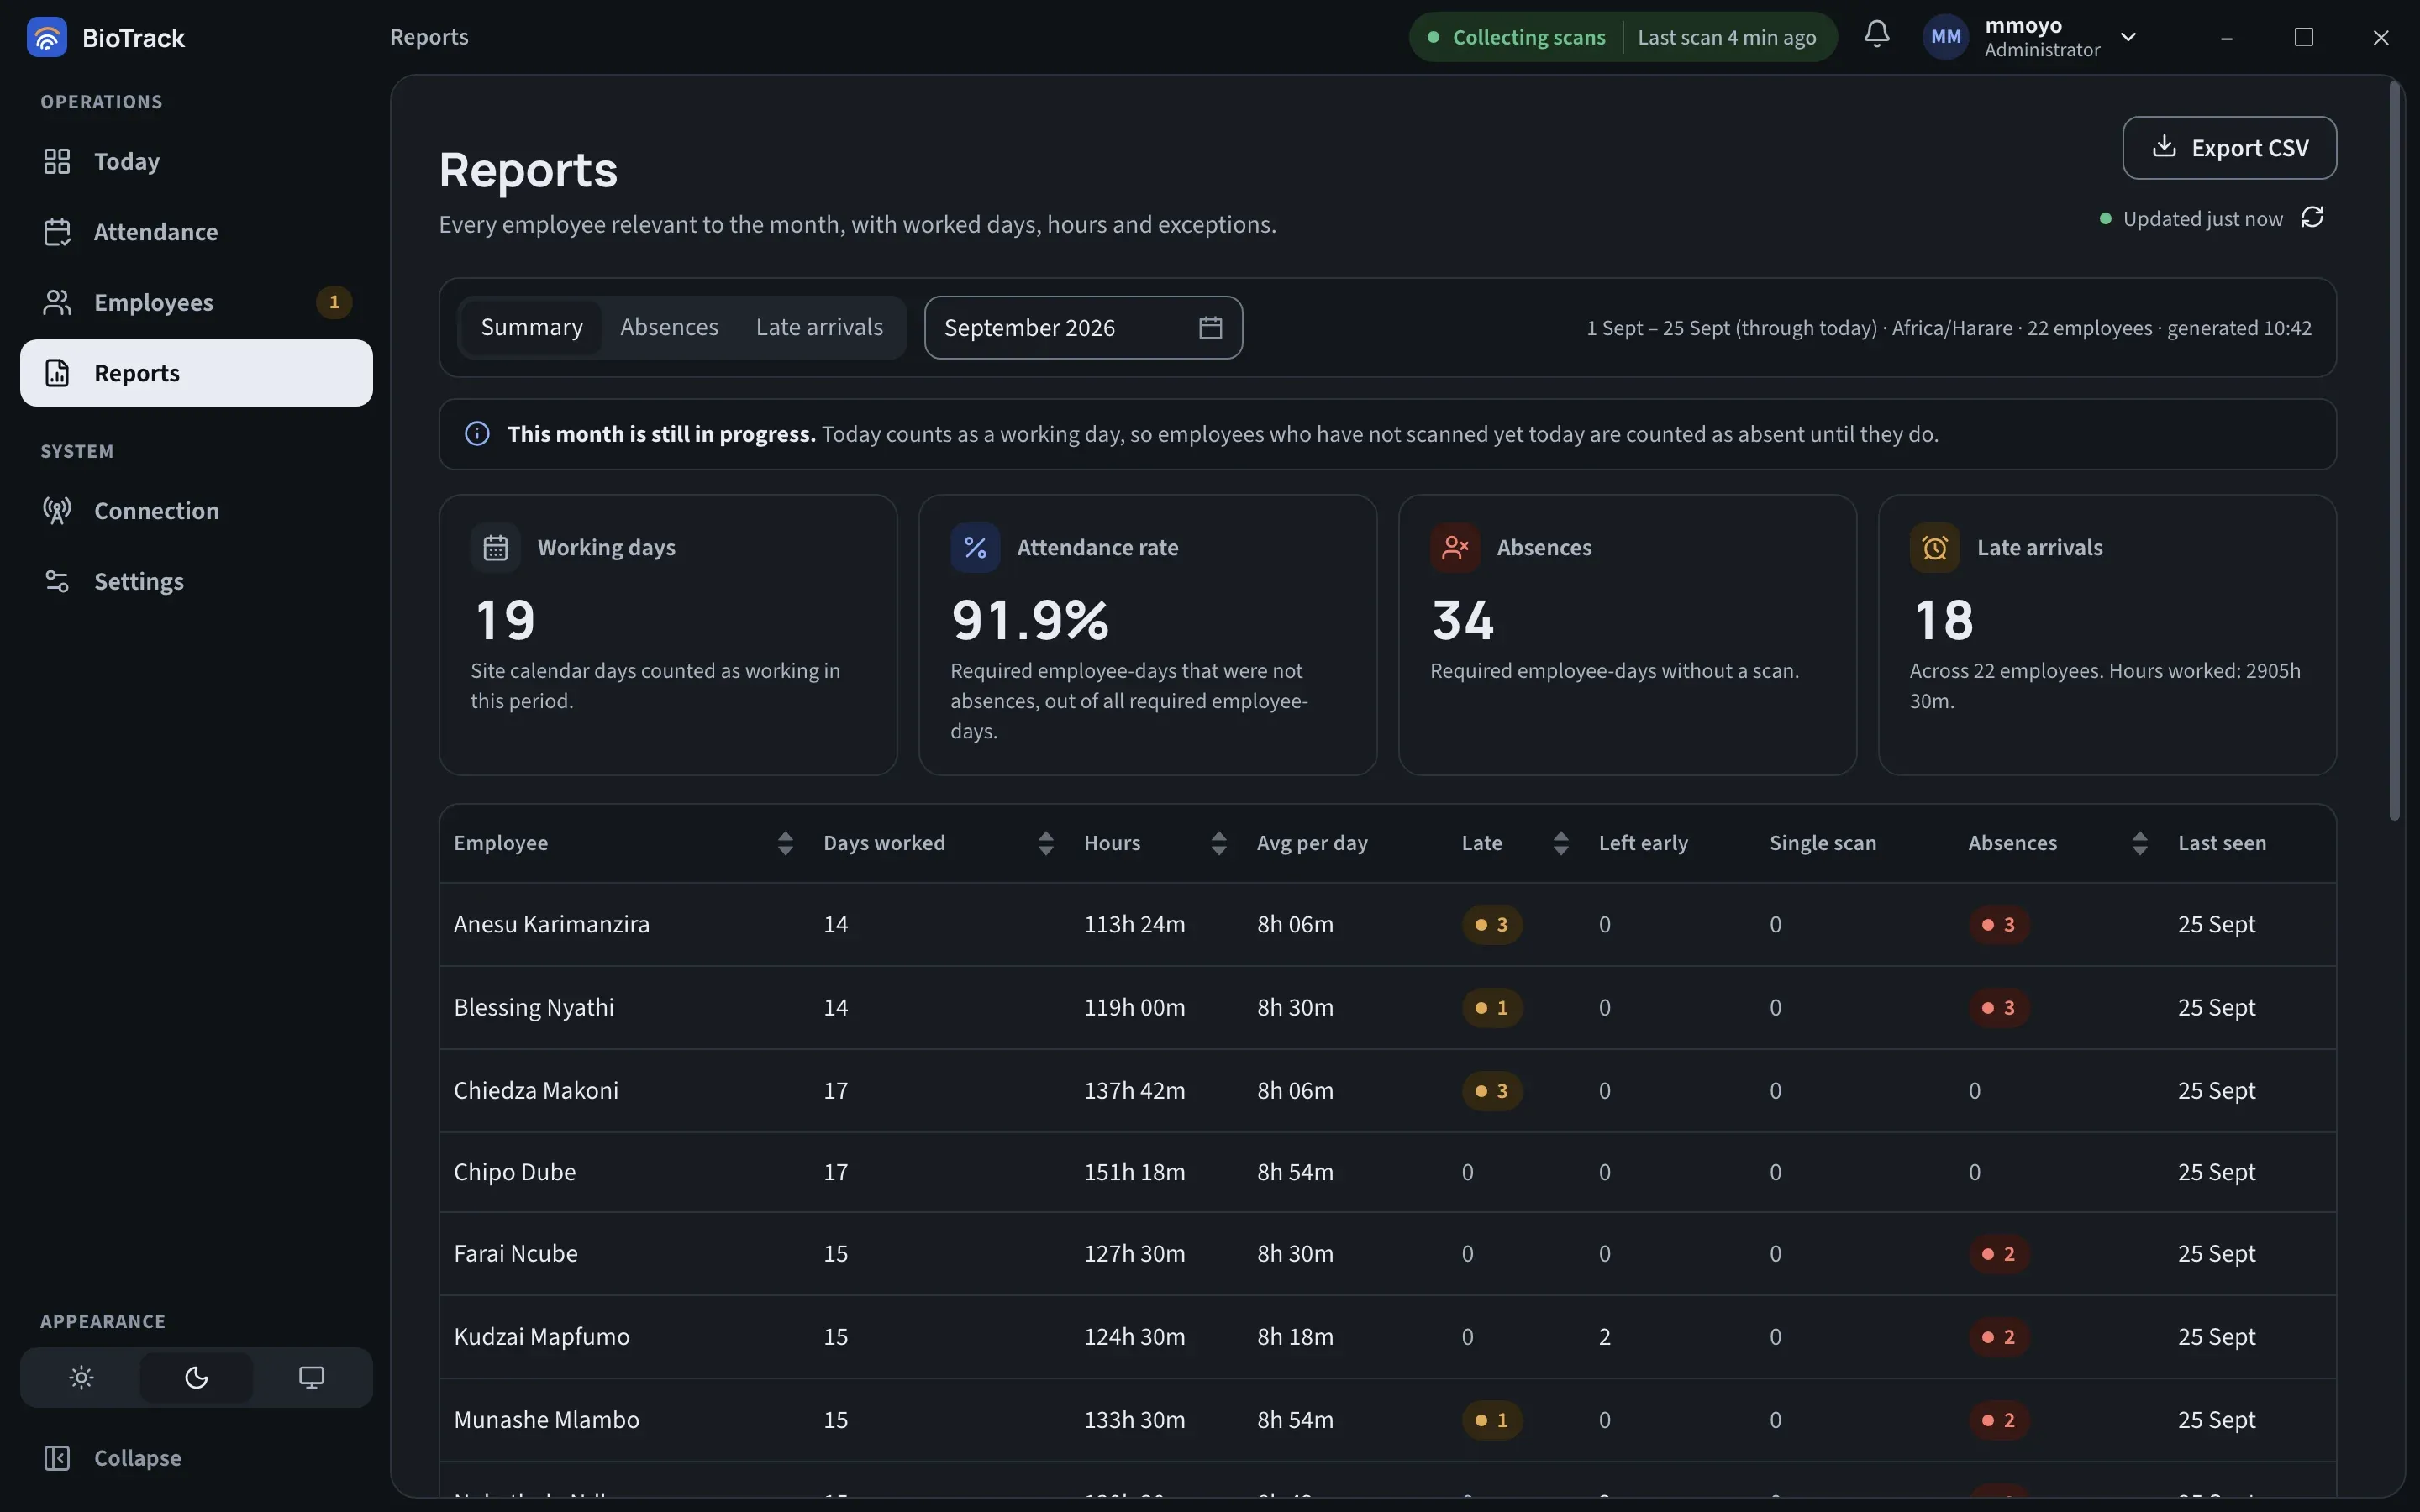Click the MM user avatar
The image size is (2420, 1512).
tap(1946, 37)
